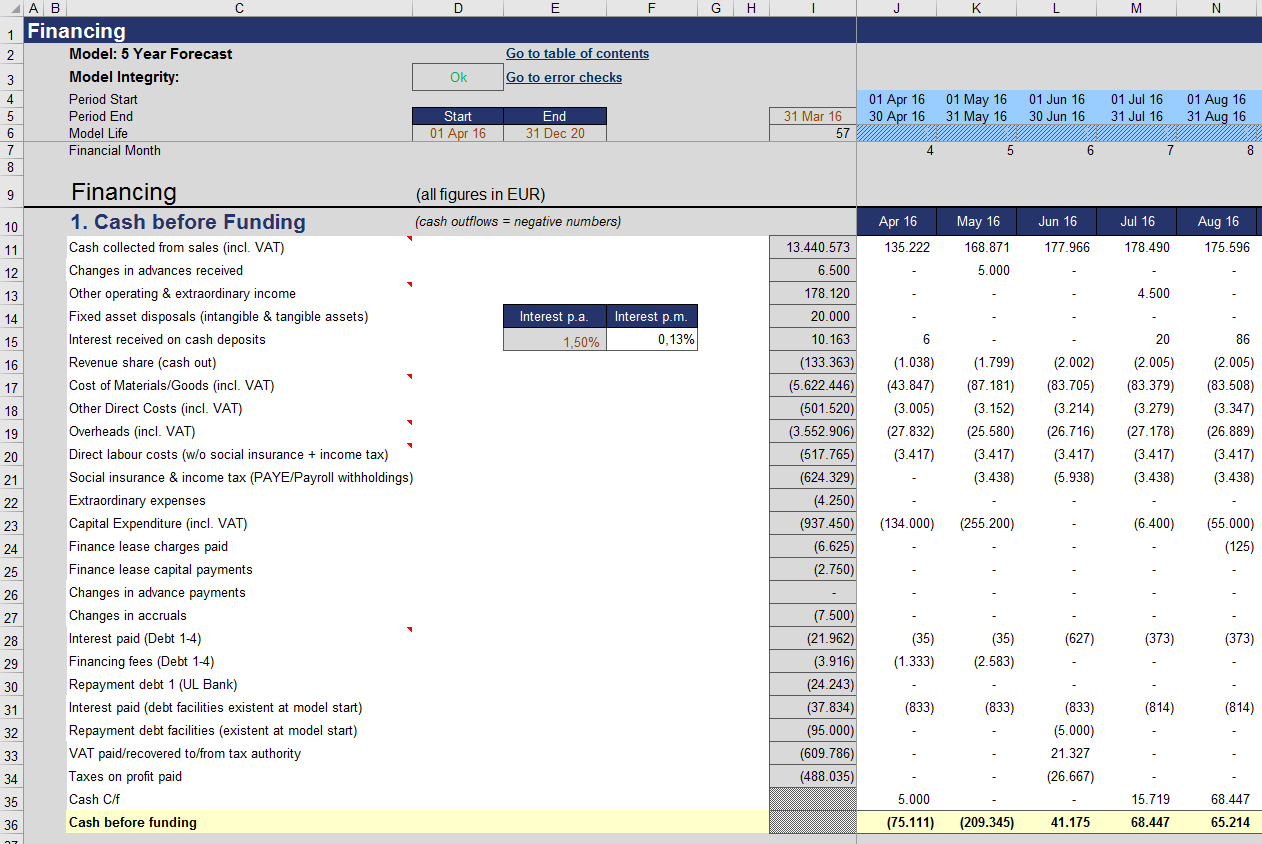Viewport: 1262px width, 844px height.
Task: Click the Interest p.a. 1,50% input cell
Action: pyautogui.click(x=555, y=340)
